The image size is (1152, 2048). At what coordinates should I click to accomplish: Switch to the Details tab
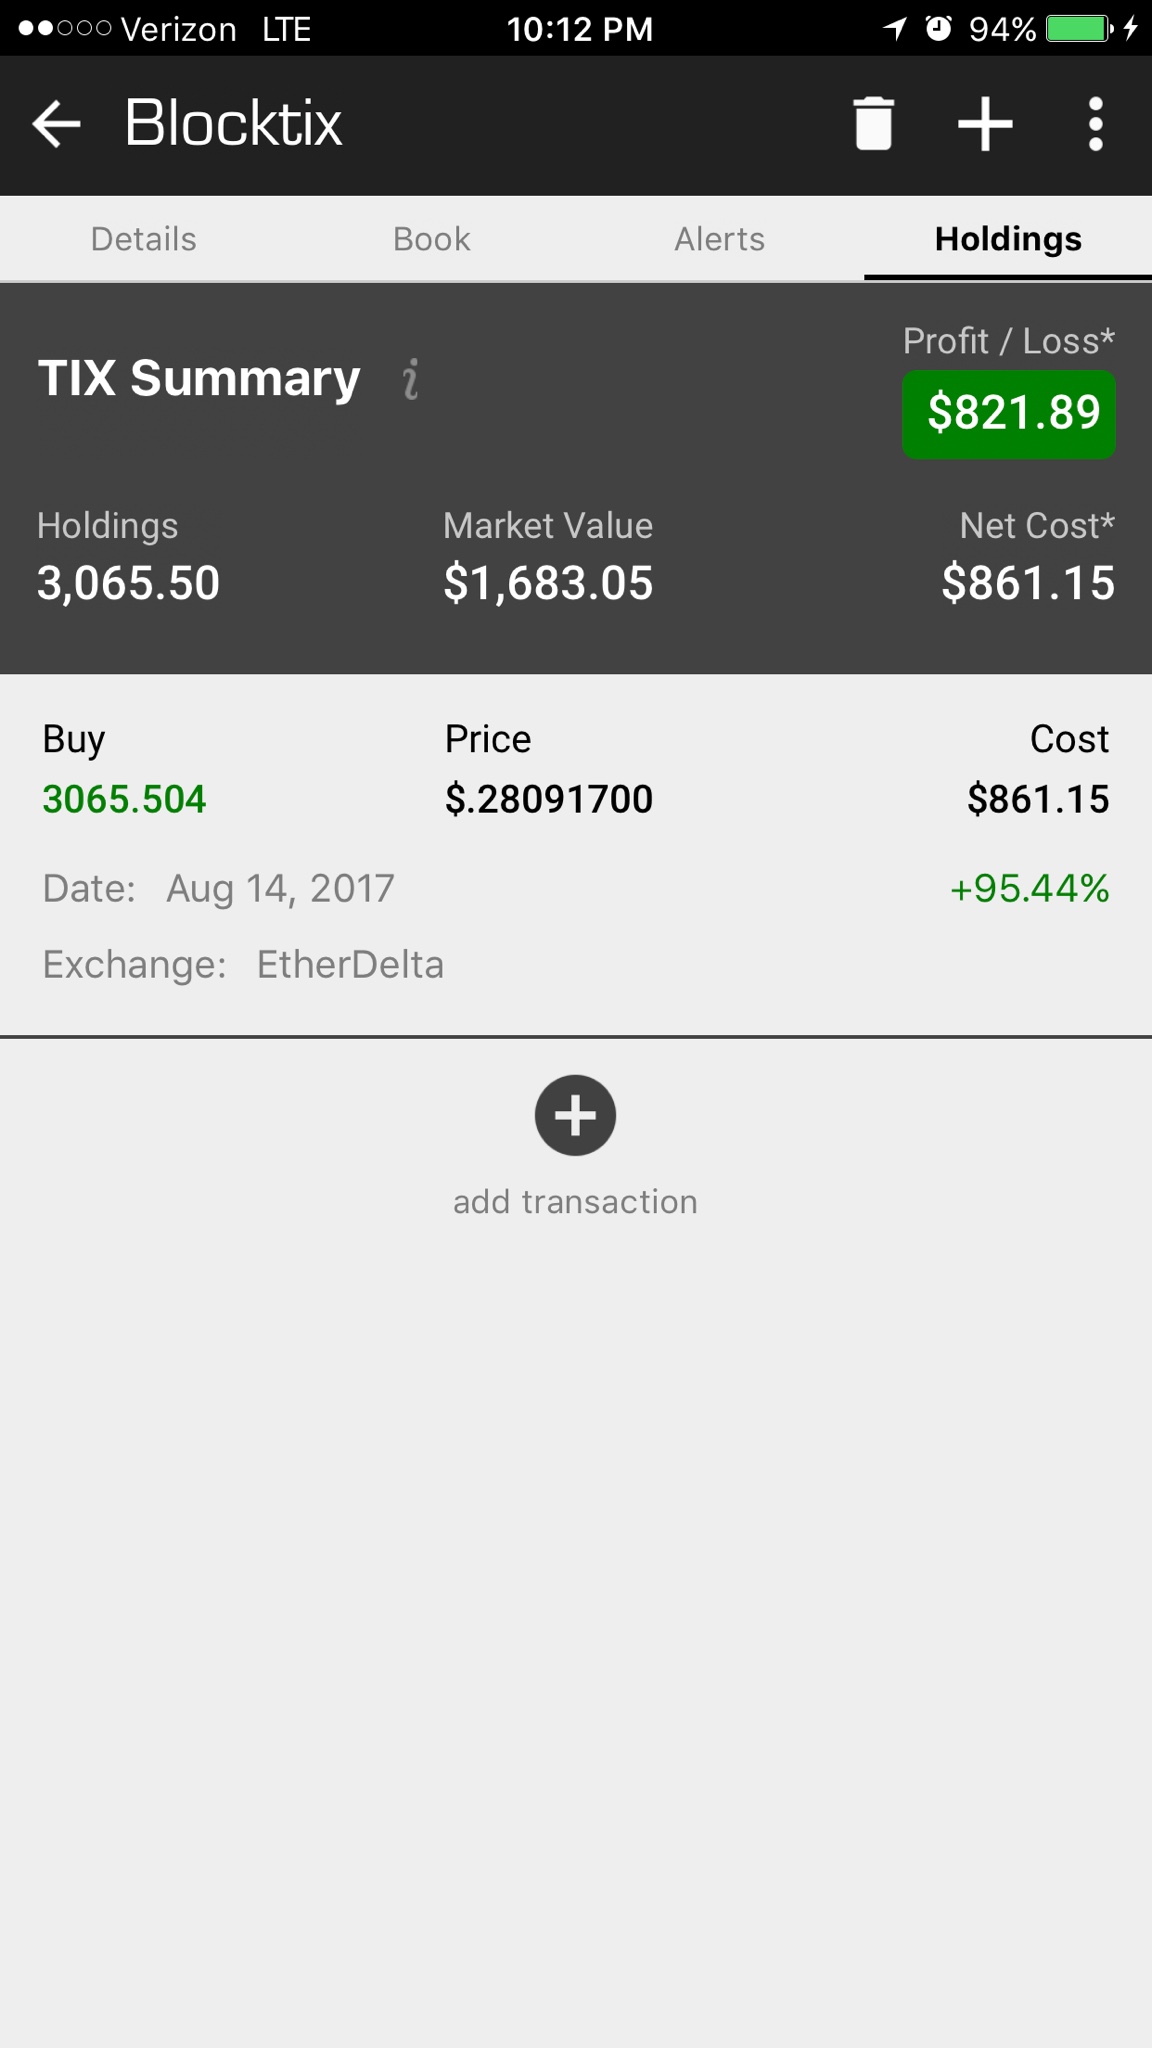click(144, 239)
